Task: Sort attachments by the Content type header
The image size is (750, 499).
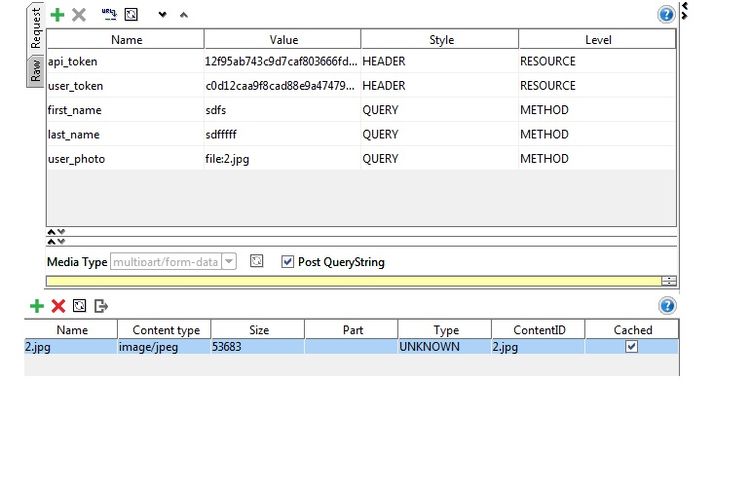Action: (165, 330)
